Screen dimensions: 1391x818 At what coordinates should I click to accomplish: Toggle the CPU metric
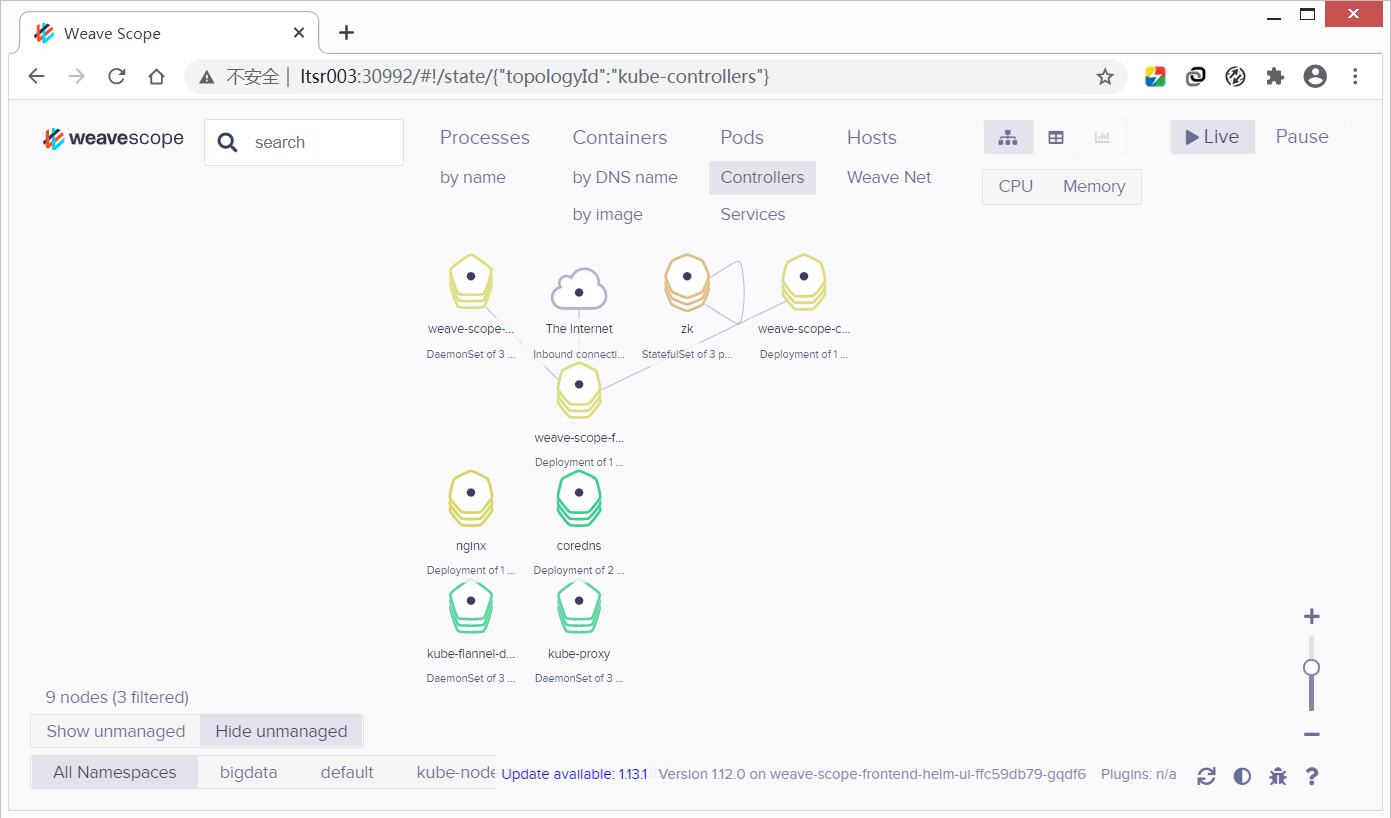[1016, 186]
